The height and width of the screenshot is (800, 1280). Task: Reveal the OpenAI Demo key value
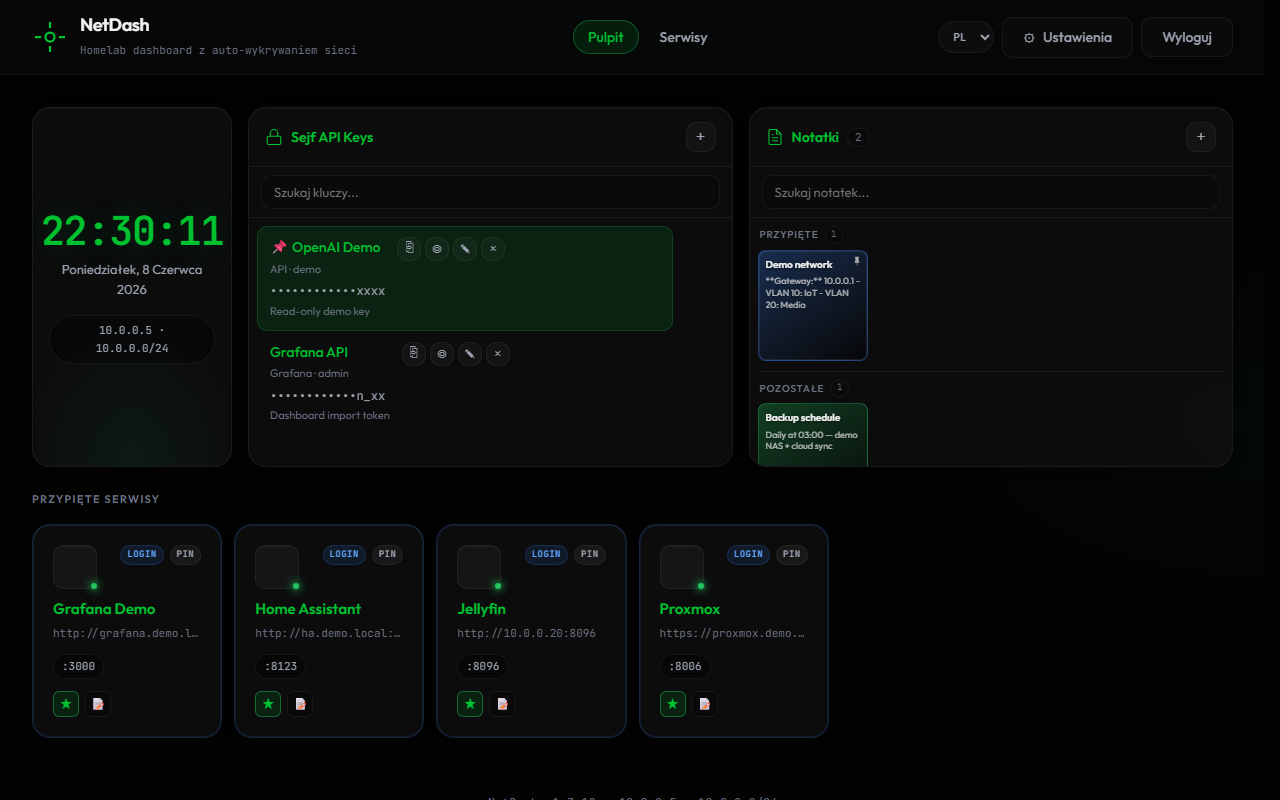pyautogui.click(x=437, y=248)
